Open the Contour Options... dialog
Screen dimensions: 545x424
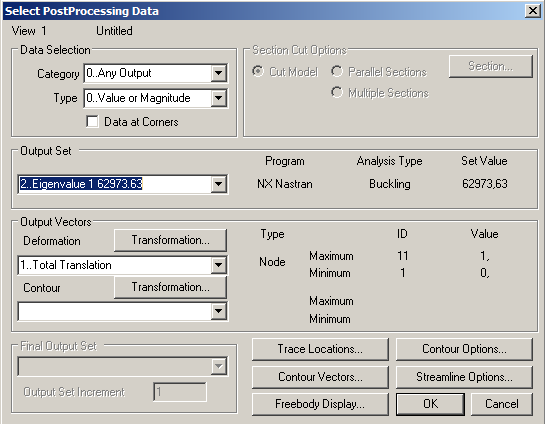click(x=464, y=349)
